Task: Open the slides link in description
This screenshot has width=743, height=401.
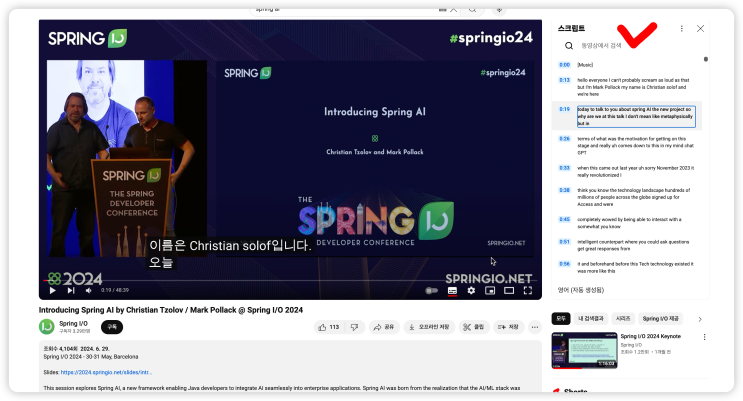Action: pos(106,373)
